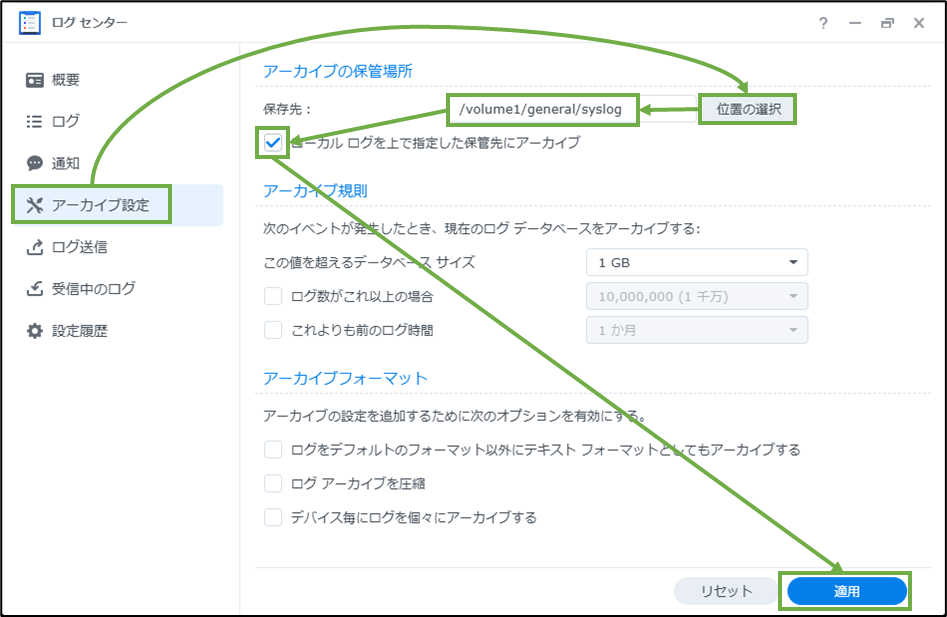Open the ログ送信 page
The width and height of the screenshot is (947, 617).
click(x=117, y=247)
